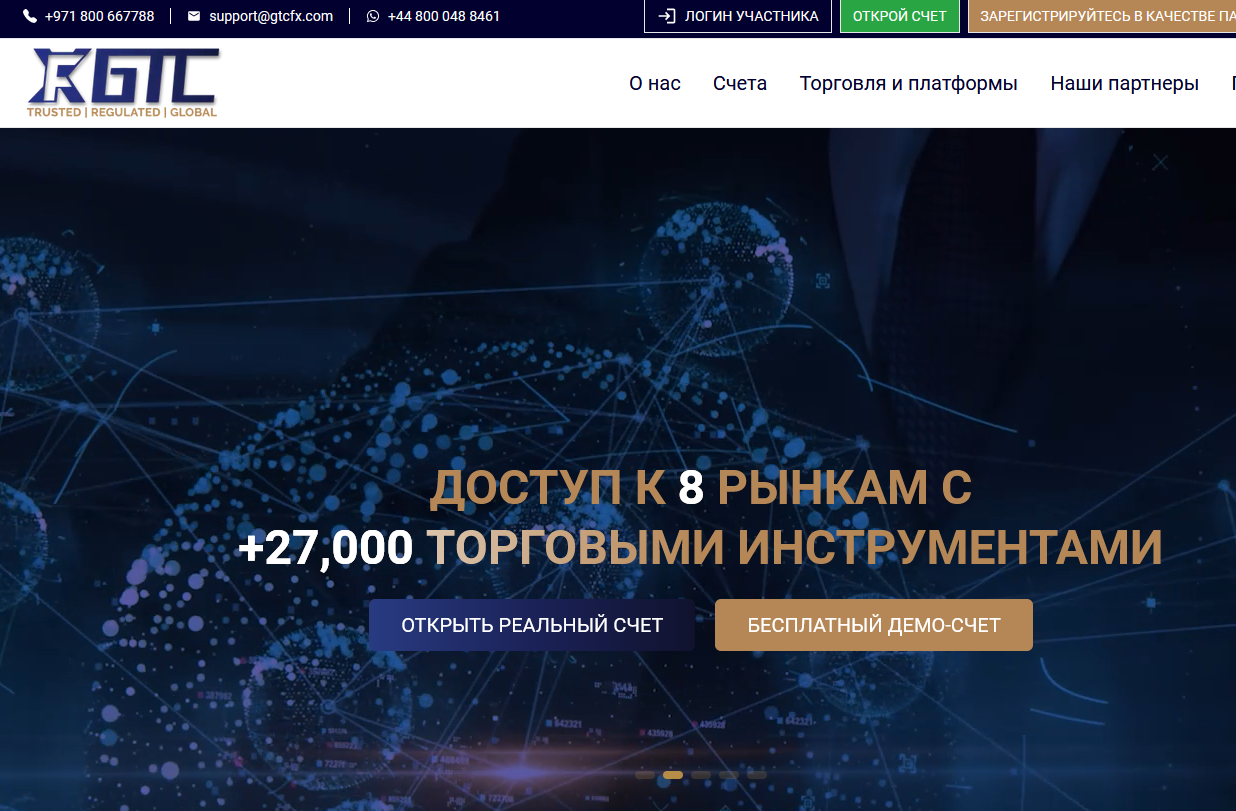Open the +44 800 048 8461 WhatsApp link
This screenshot has width=1236, height=811.
(444, 16)
